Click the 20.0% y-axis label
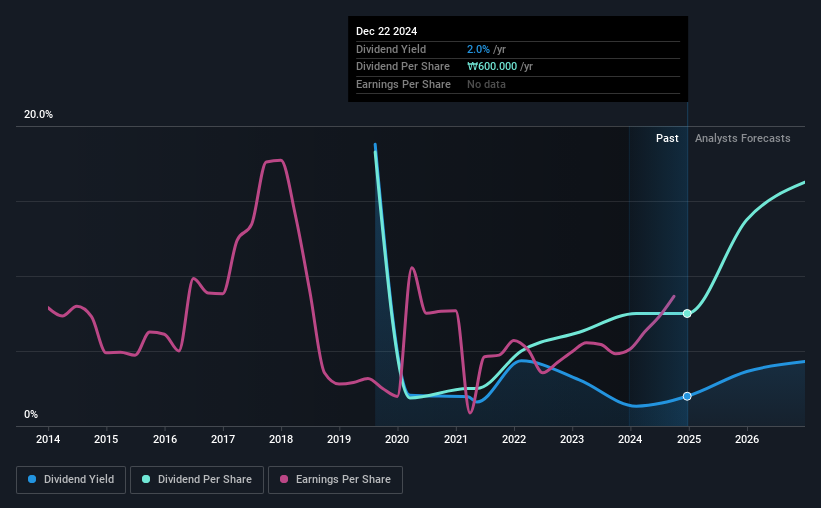This screenshot has height=508, width=821. click(x=38, y=115)
